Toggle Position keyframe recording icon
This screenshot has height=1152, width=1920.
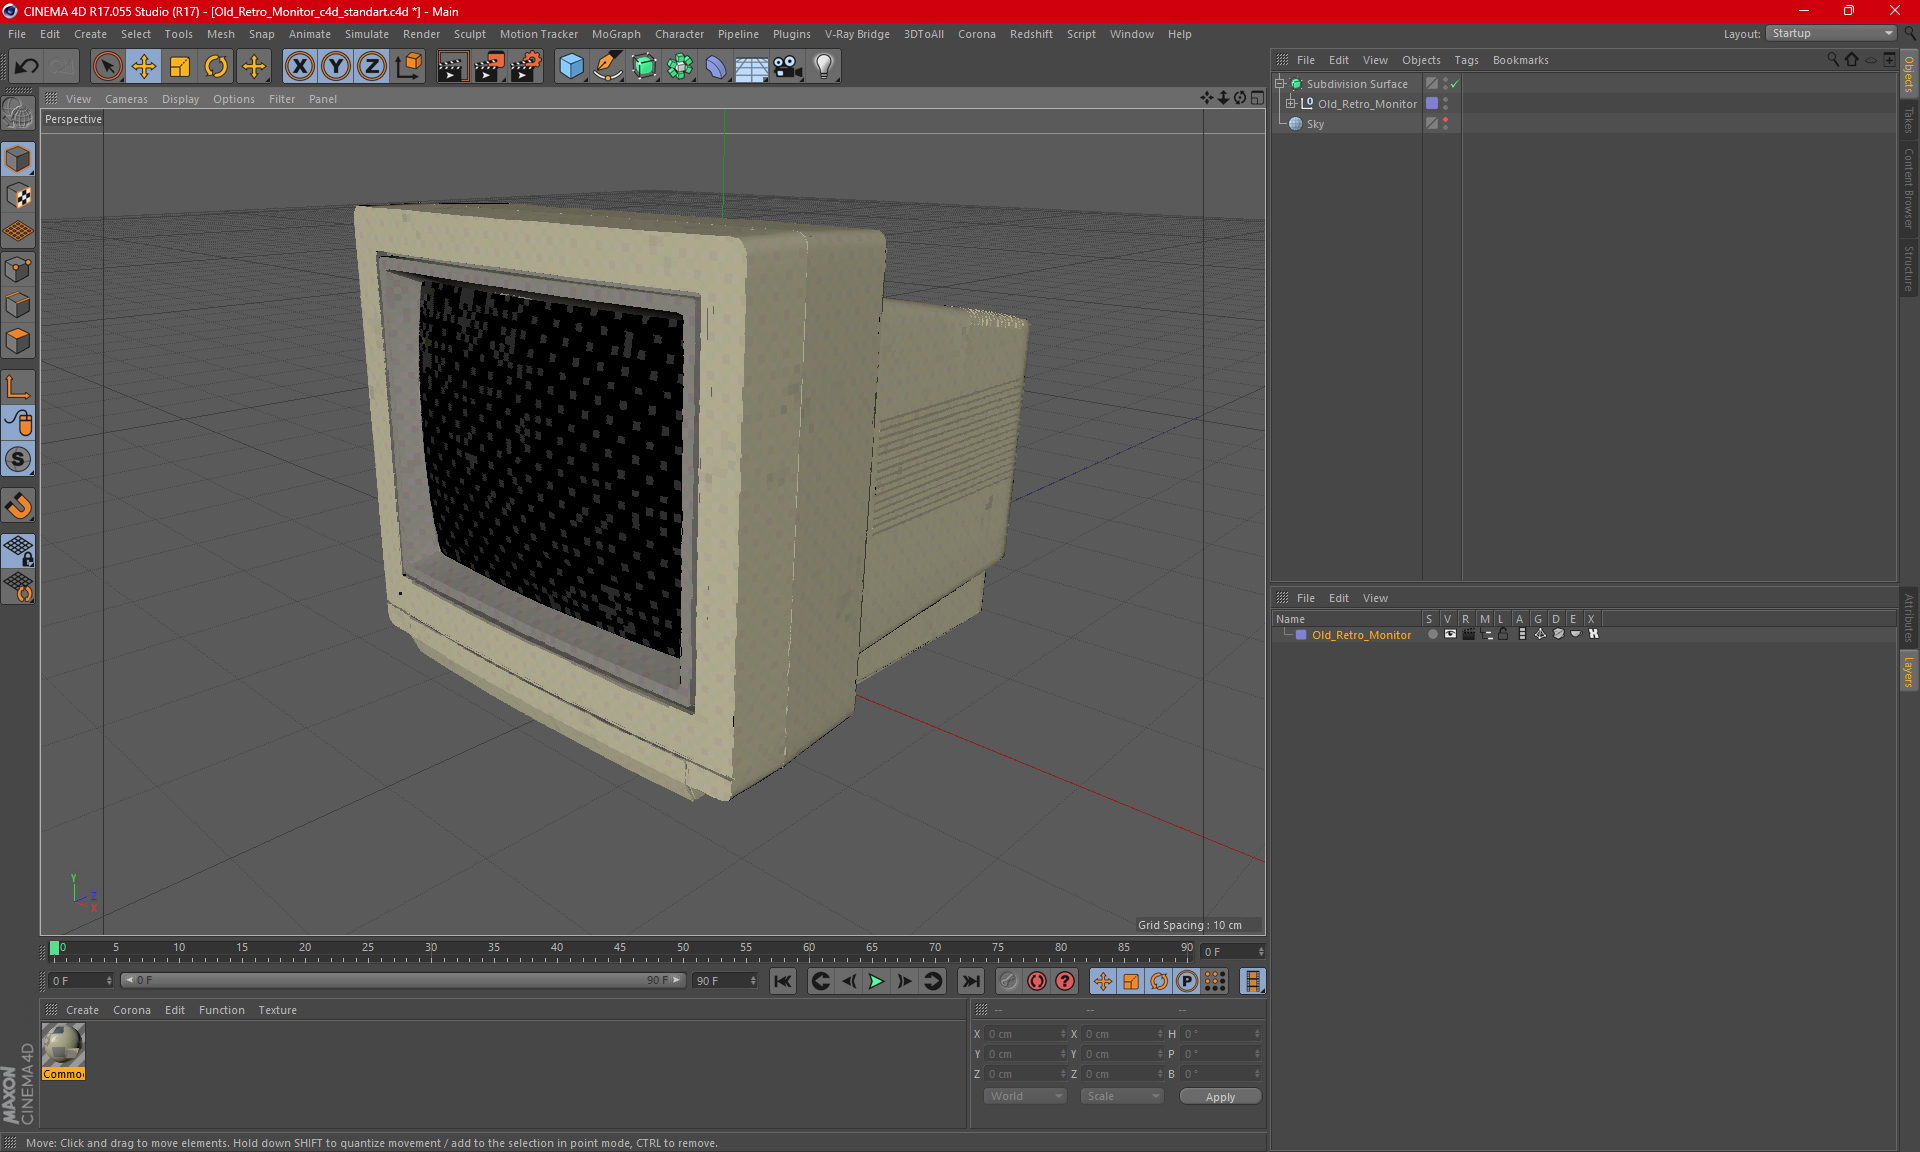coord(1103,981)
